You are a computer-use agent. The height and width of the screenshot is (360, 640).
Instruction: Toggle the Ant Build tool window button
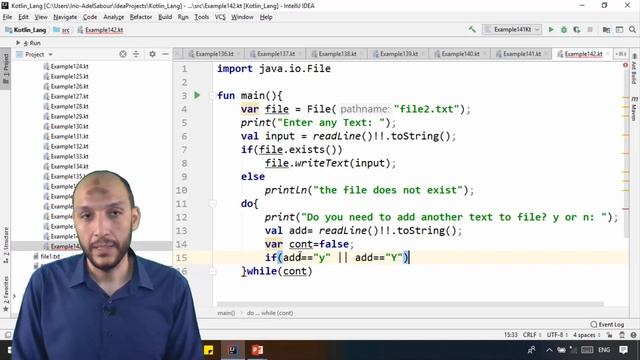(634, 69)
